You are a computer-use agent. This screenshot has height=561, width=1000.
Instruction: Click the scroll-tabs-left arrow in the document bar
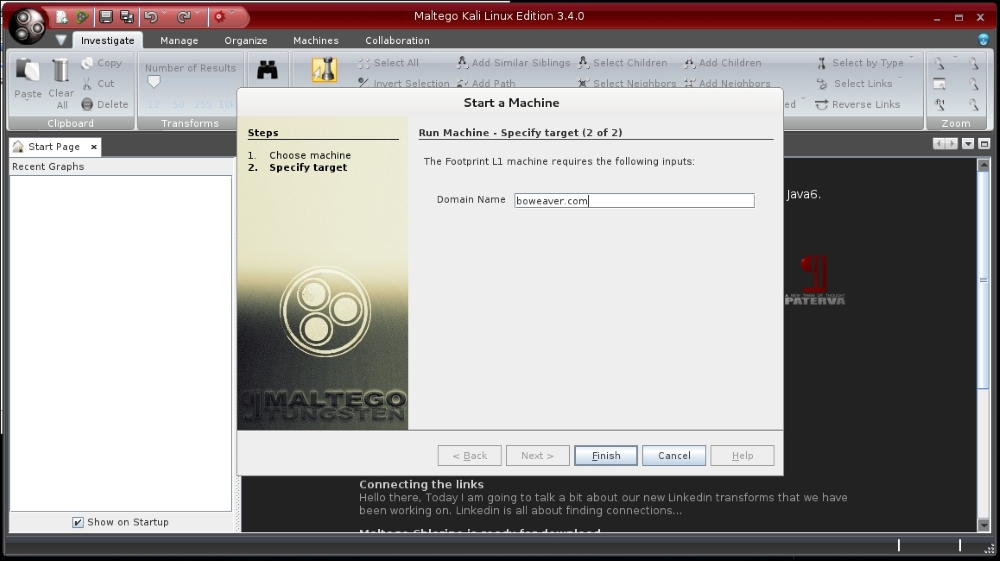938,144
